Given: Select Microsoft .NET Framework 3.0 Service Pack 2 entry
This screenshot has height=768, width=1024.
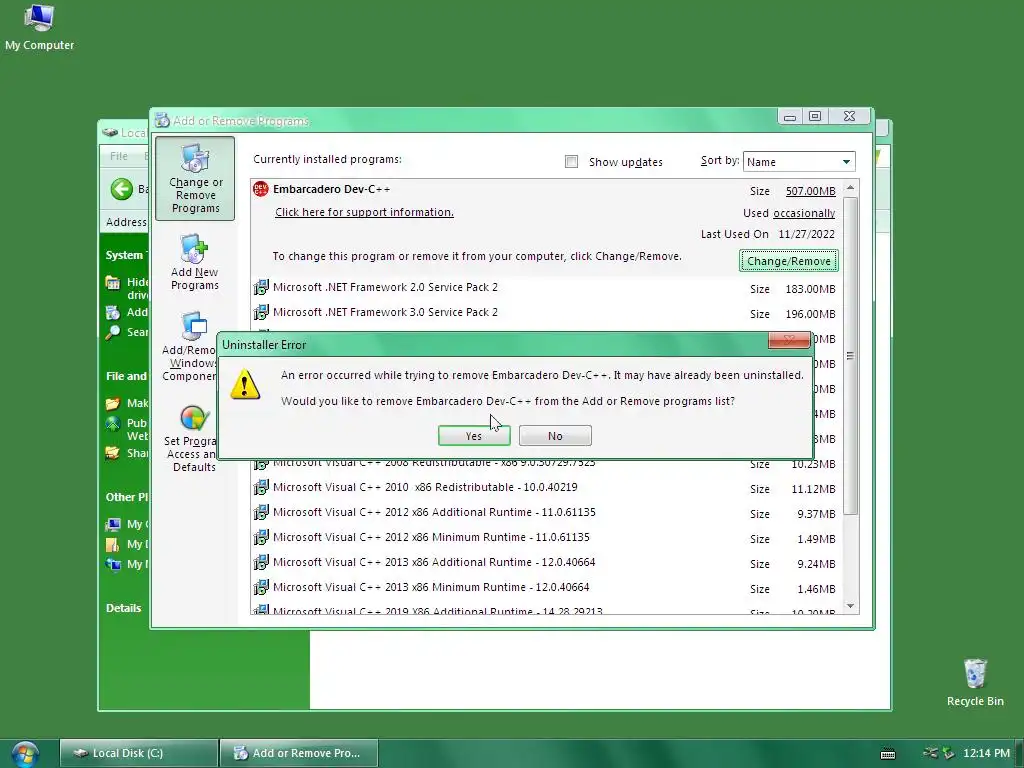Looking at the screenshot, I should click(x=547, y=313).
